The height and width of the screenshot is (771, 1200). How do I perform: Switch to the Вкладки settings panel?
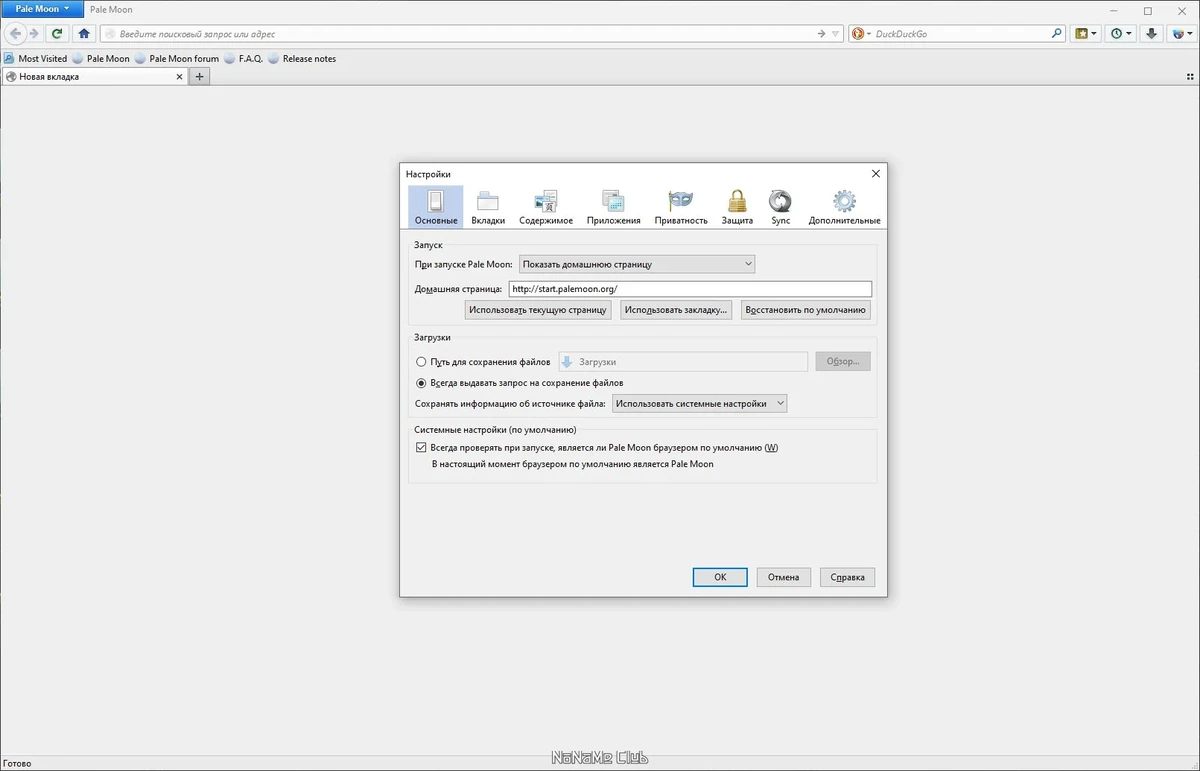488,207
